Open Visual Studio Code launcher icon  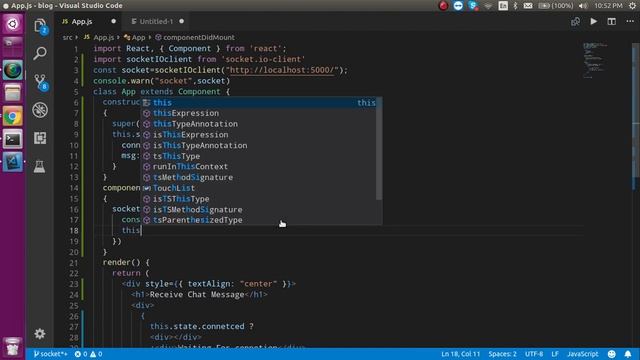click(13, 162)
